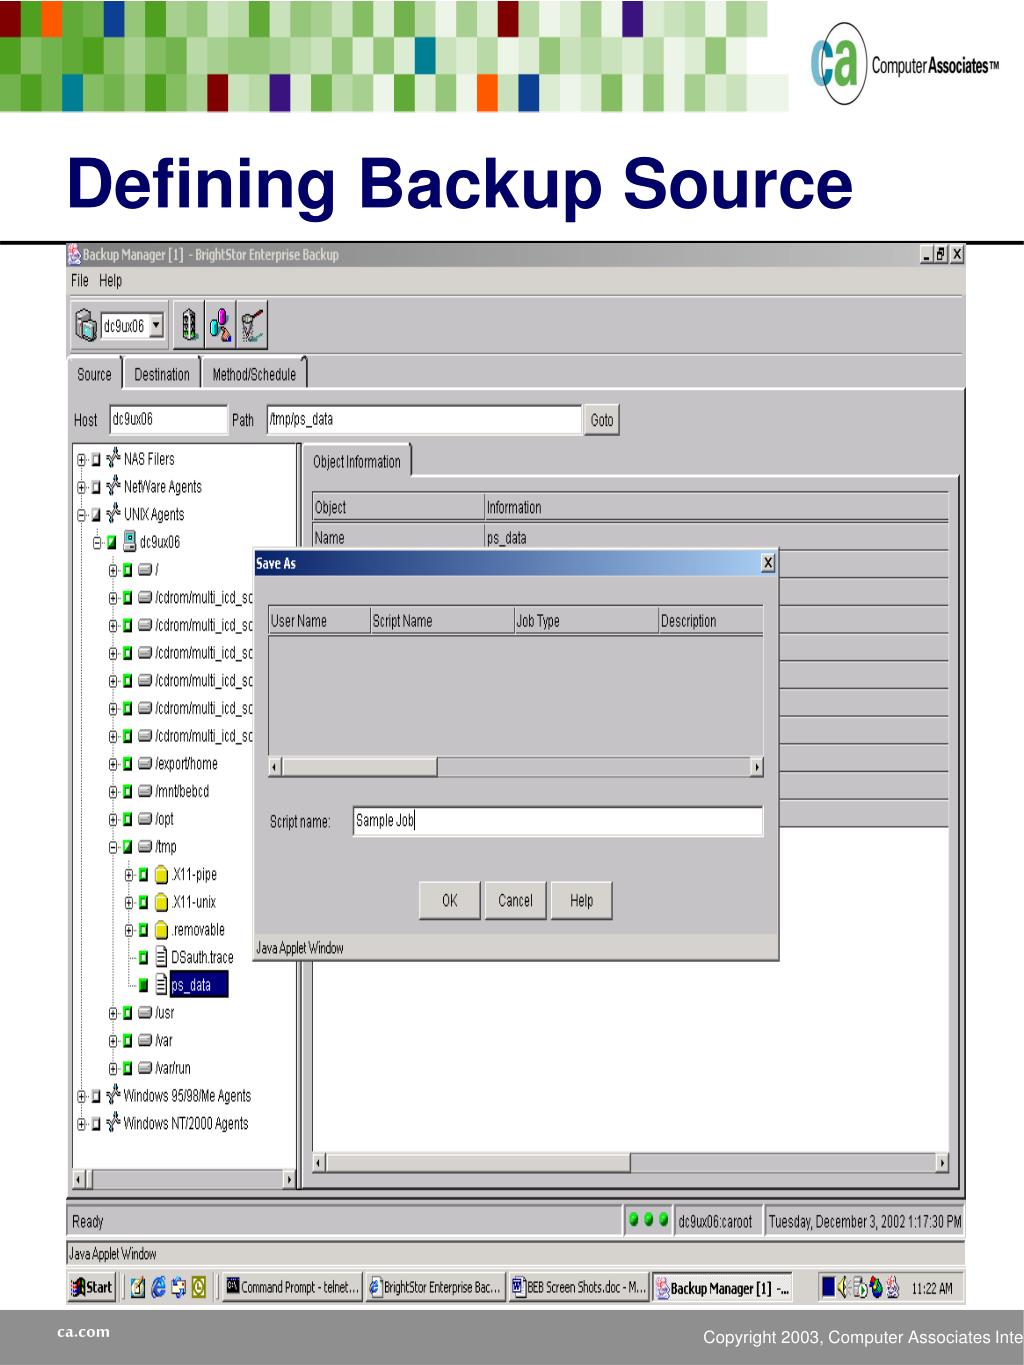Click the speaker volume tray icon
This screenshot has height=1365, width=1024.
pos(842,1288)
